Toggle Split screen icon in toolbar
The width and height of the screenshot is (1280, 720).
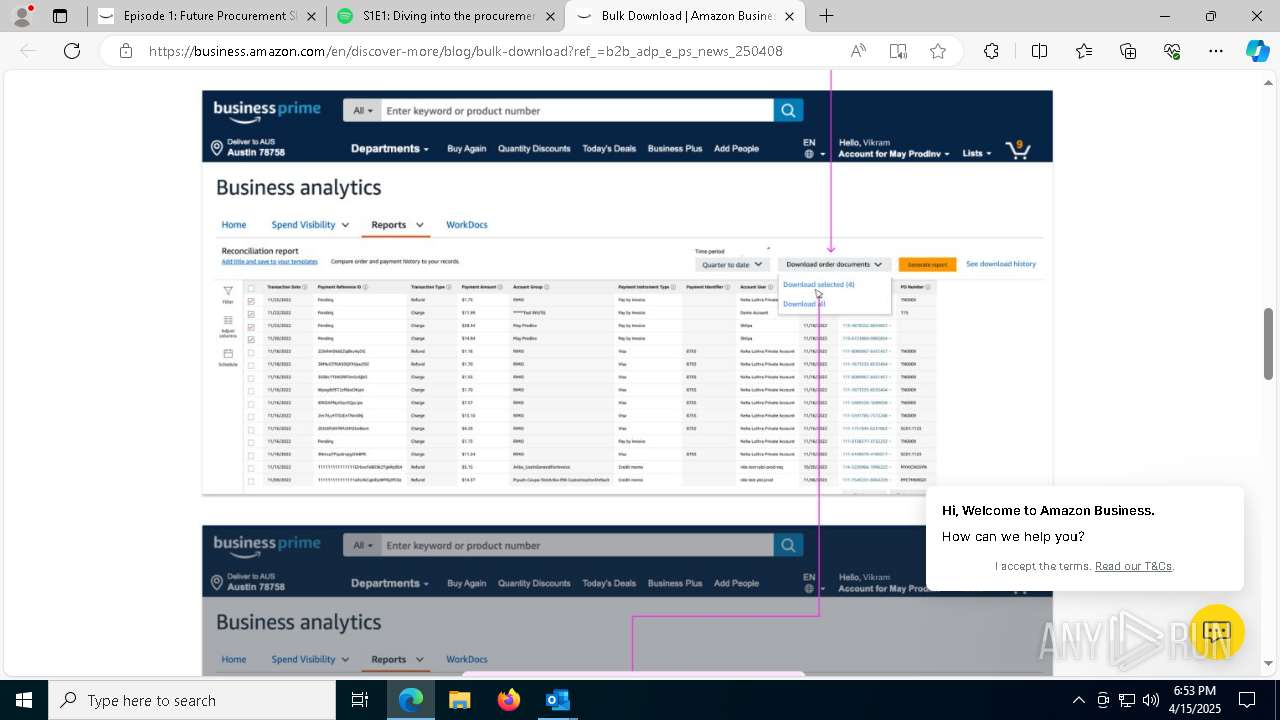pos(1039,51)
